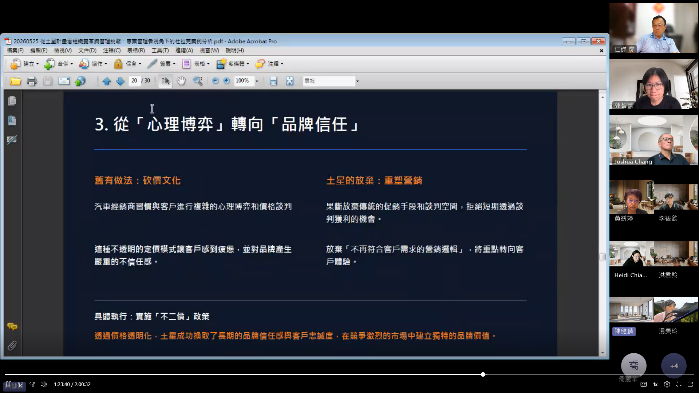Image resolution: width=699 pixels, height=393 pixels.
Task: Open the Bookmarks navigation panel icon
Action: (12, 120)
